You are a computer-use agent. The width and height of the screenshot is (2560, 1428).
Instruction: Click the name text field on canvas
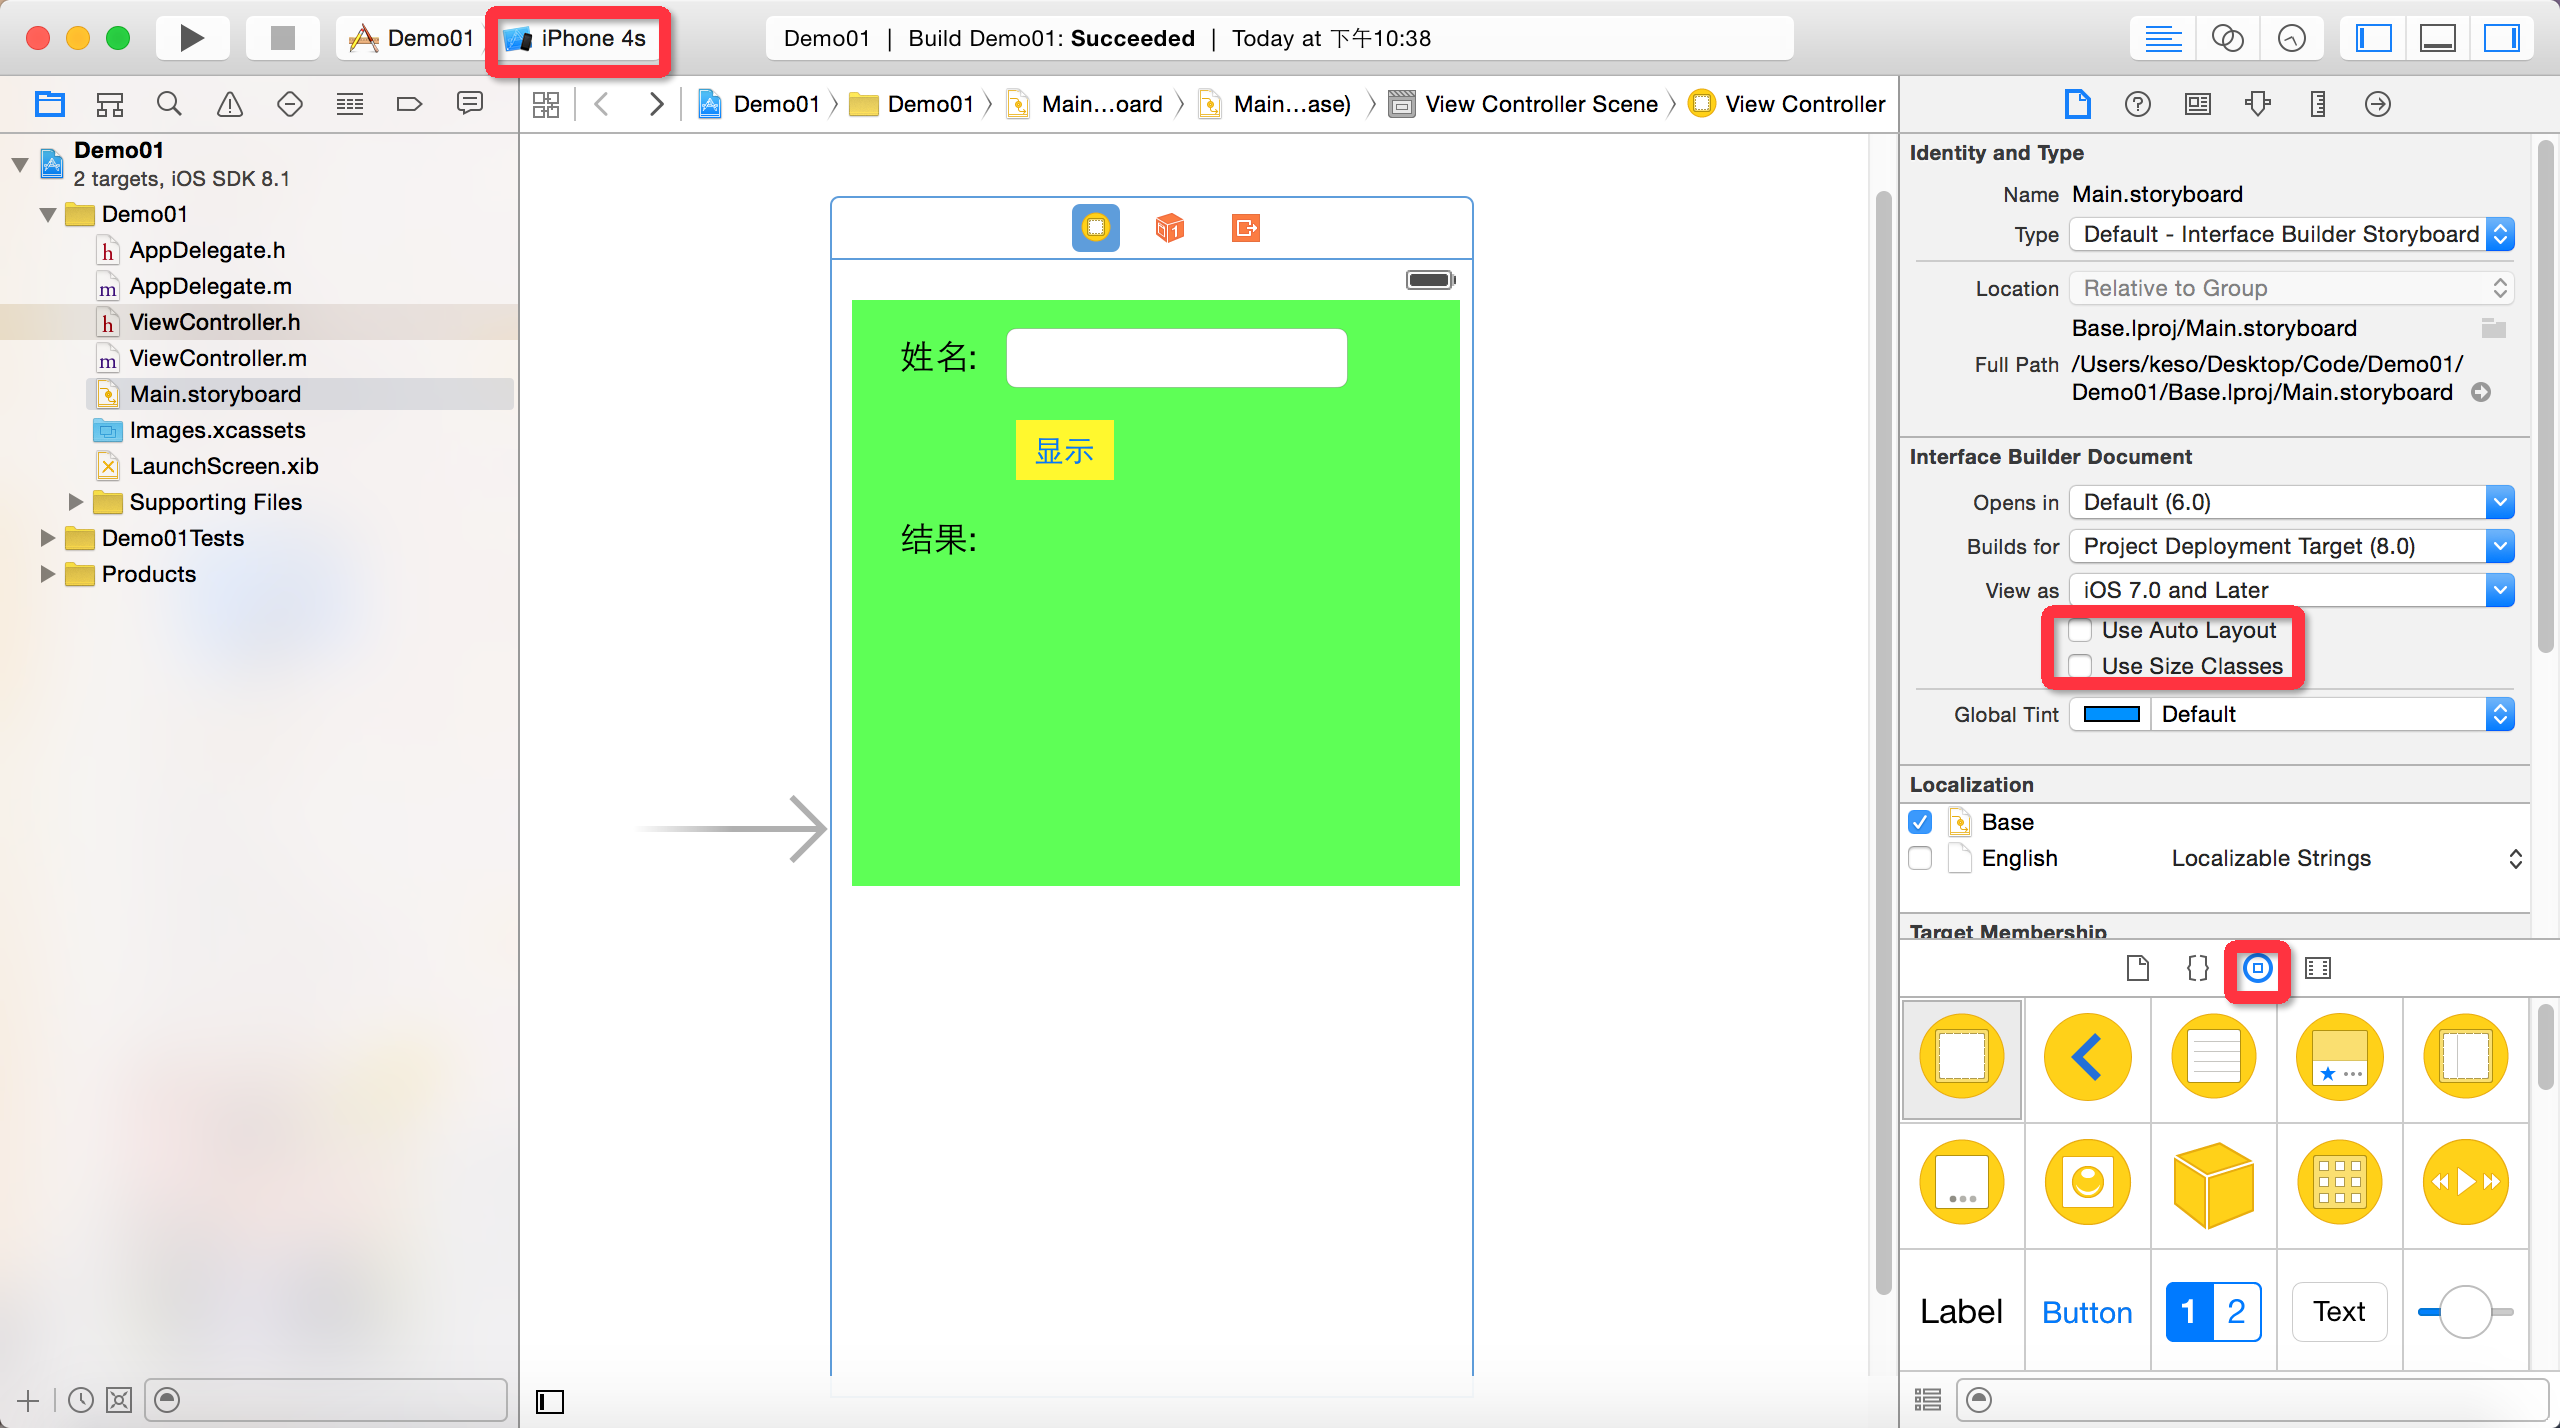point(1177,358)
